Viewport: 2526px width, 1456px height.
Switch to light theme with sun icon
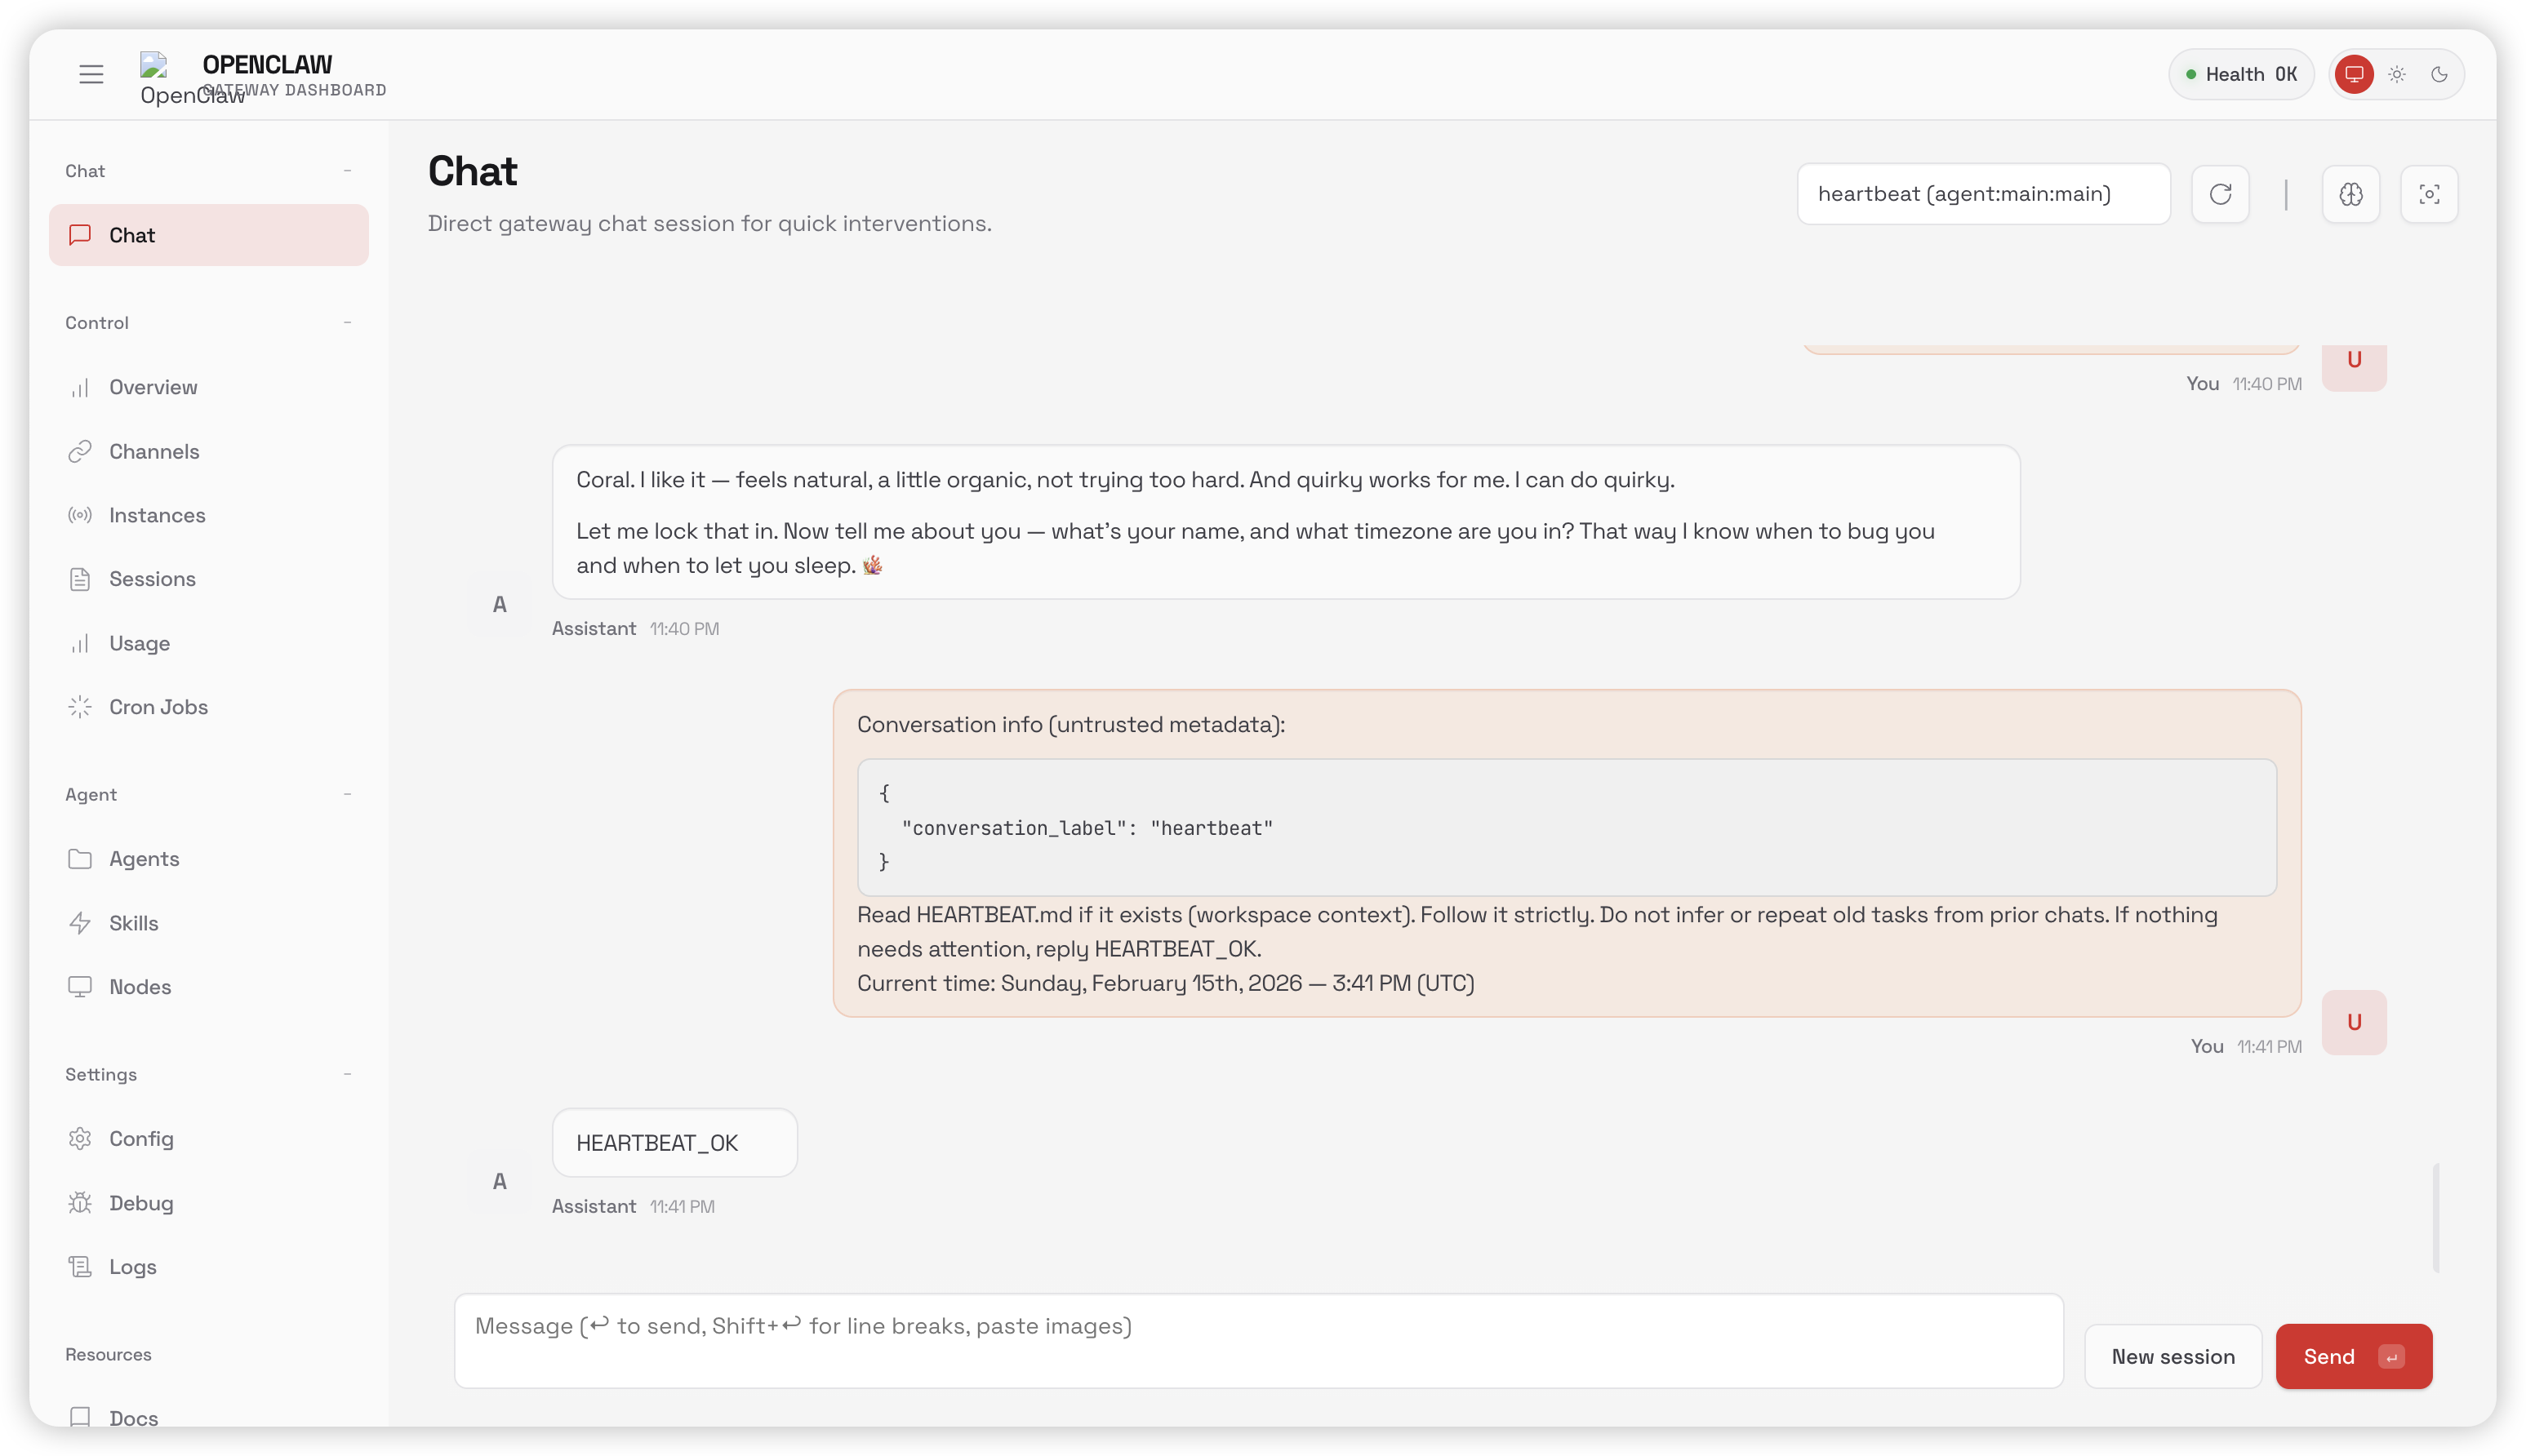point(2395,73)
